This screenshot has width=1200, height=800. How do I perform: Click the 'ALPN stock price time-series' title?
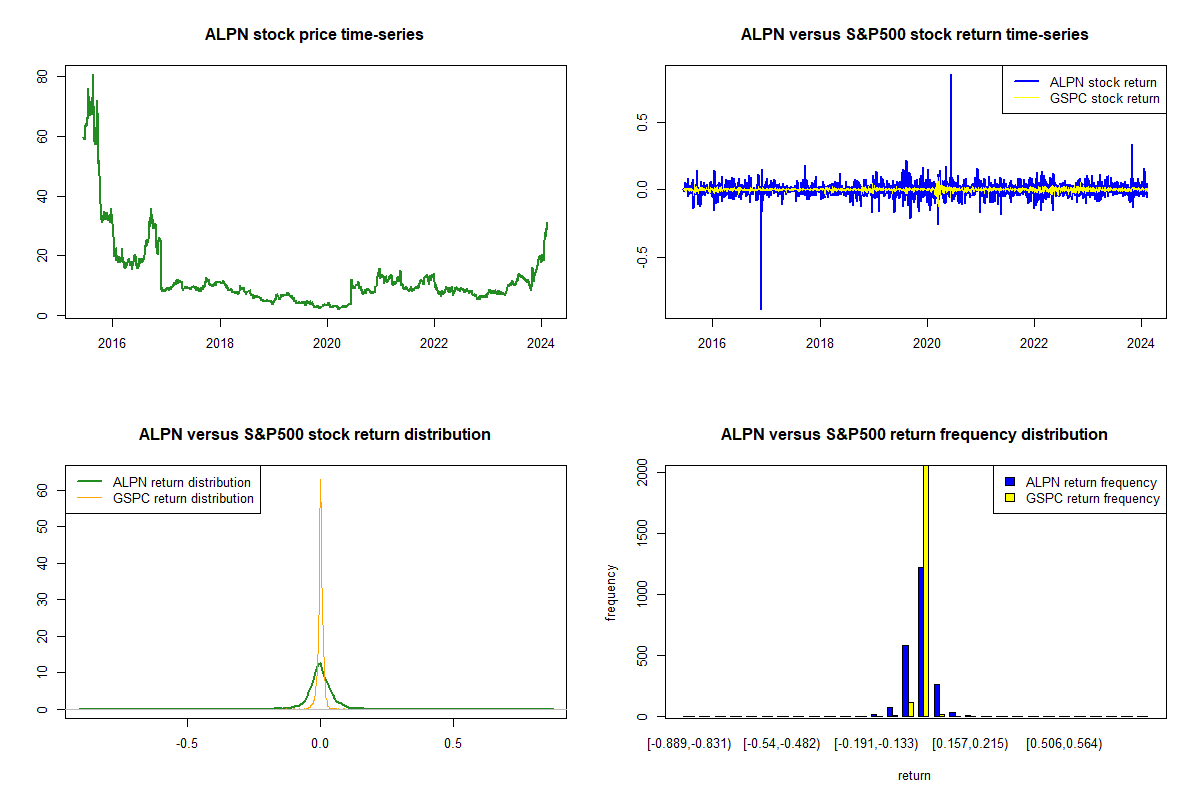coord(314,35)
